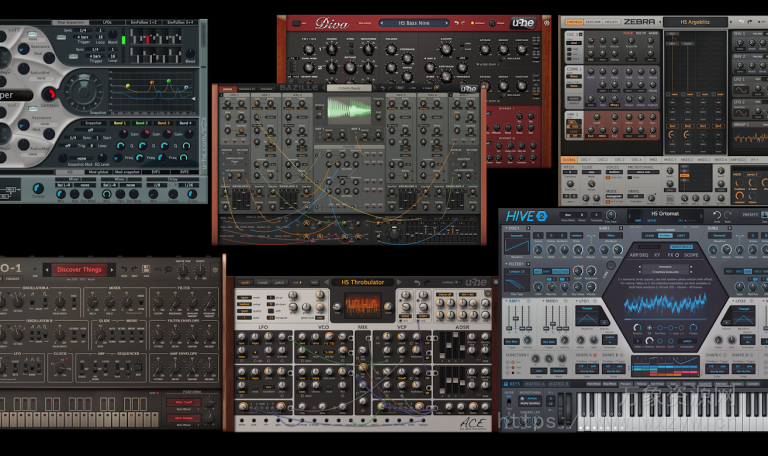
Task: Click the previous preset arrow in Repro-1
Action: pos(47,269)
